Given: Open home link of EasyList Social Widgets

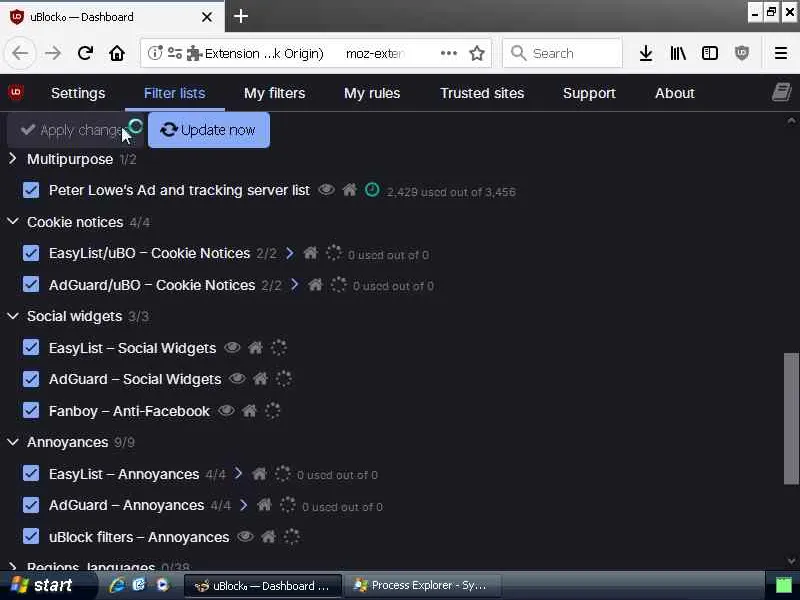Looking at the screenshot, I should pyautogui.click(x=255, y=347).
